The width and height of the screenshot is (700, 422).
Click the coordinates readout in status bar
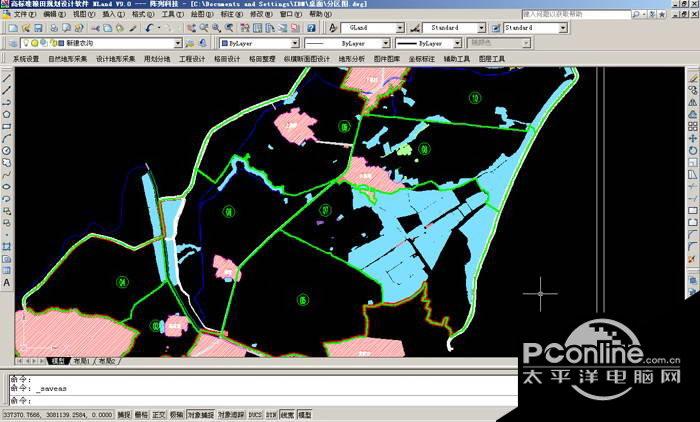(58, 415)
